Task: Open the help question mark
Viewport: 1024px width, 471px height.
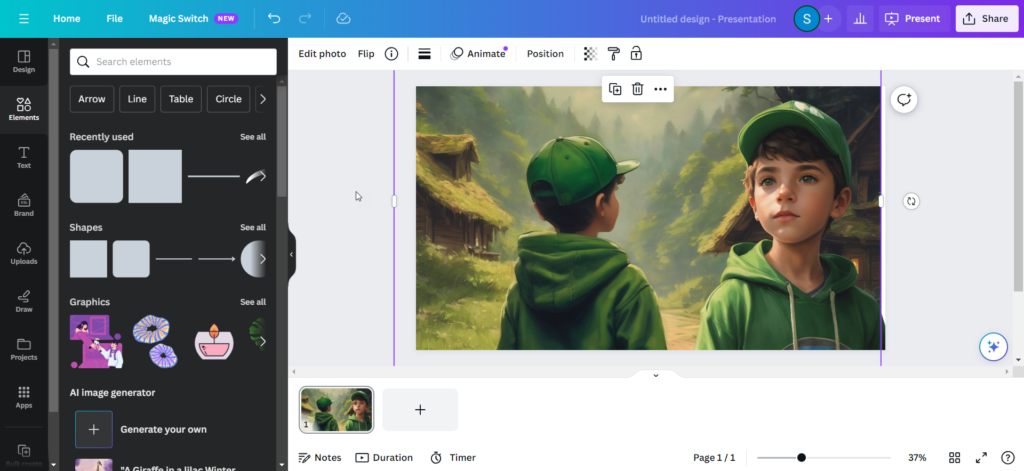Action: pos(1008,457)
